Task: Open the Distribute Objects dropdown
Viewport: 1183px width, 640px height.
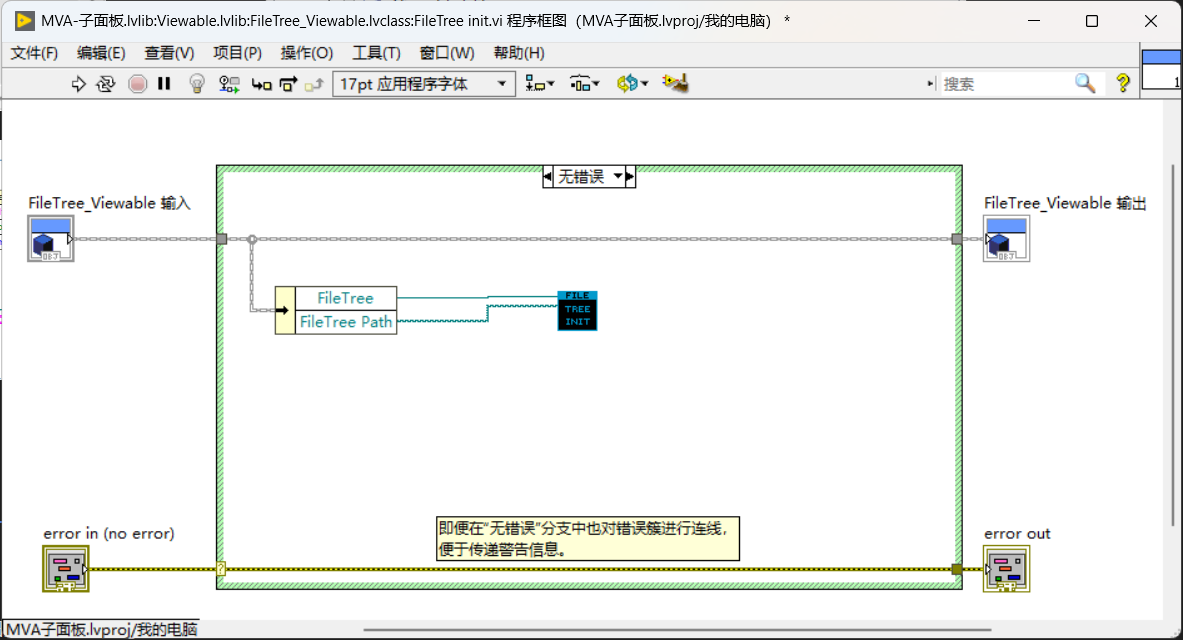Action: [x=584, y=84]
